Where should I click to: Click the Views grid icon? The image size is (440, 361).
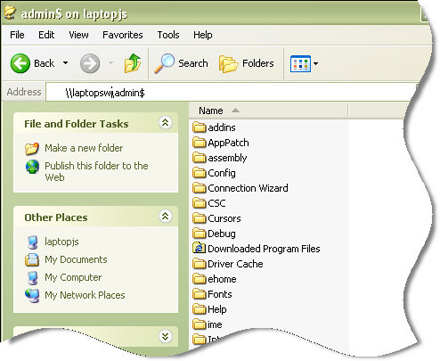coord(300,63)
